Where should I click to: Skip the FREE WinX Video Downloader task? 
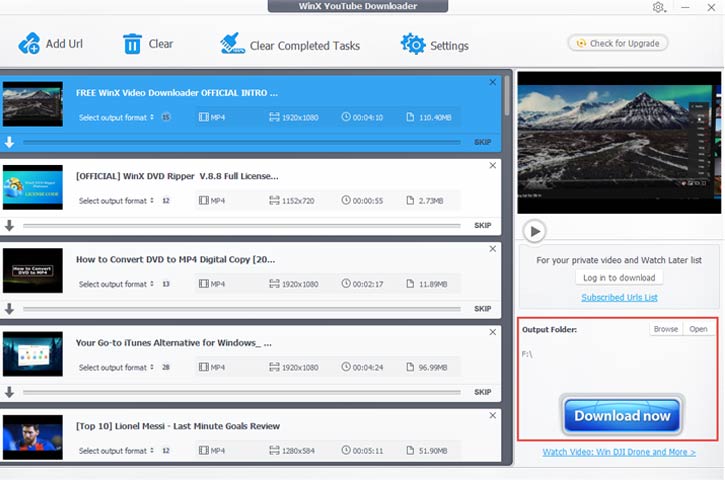coord(482,142)
